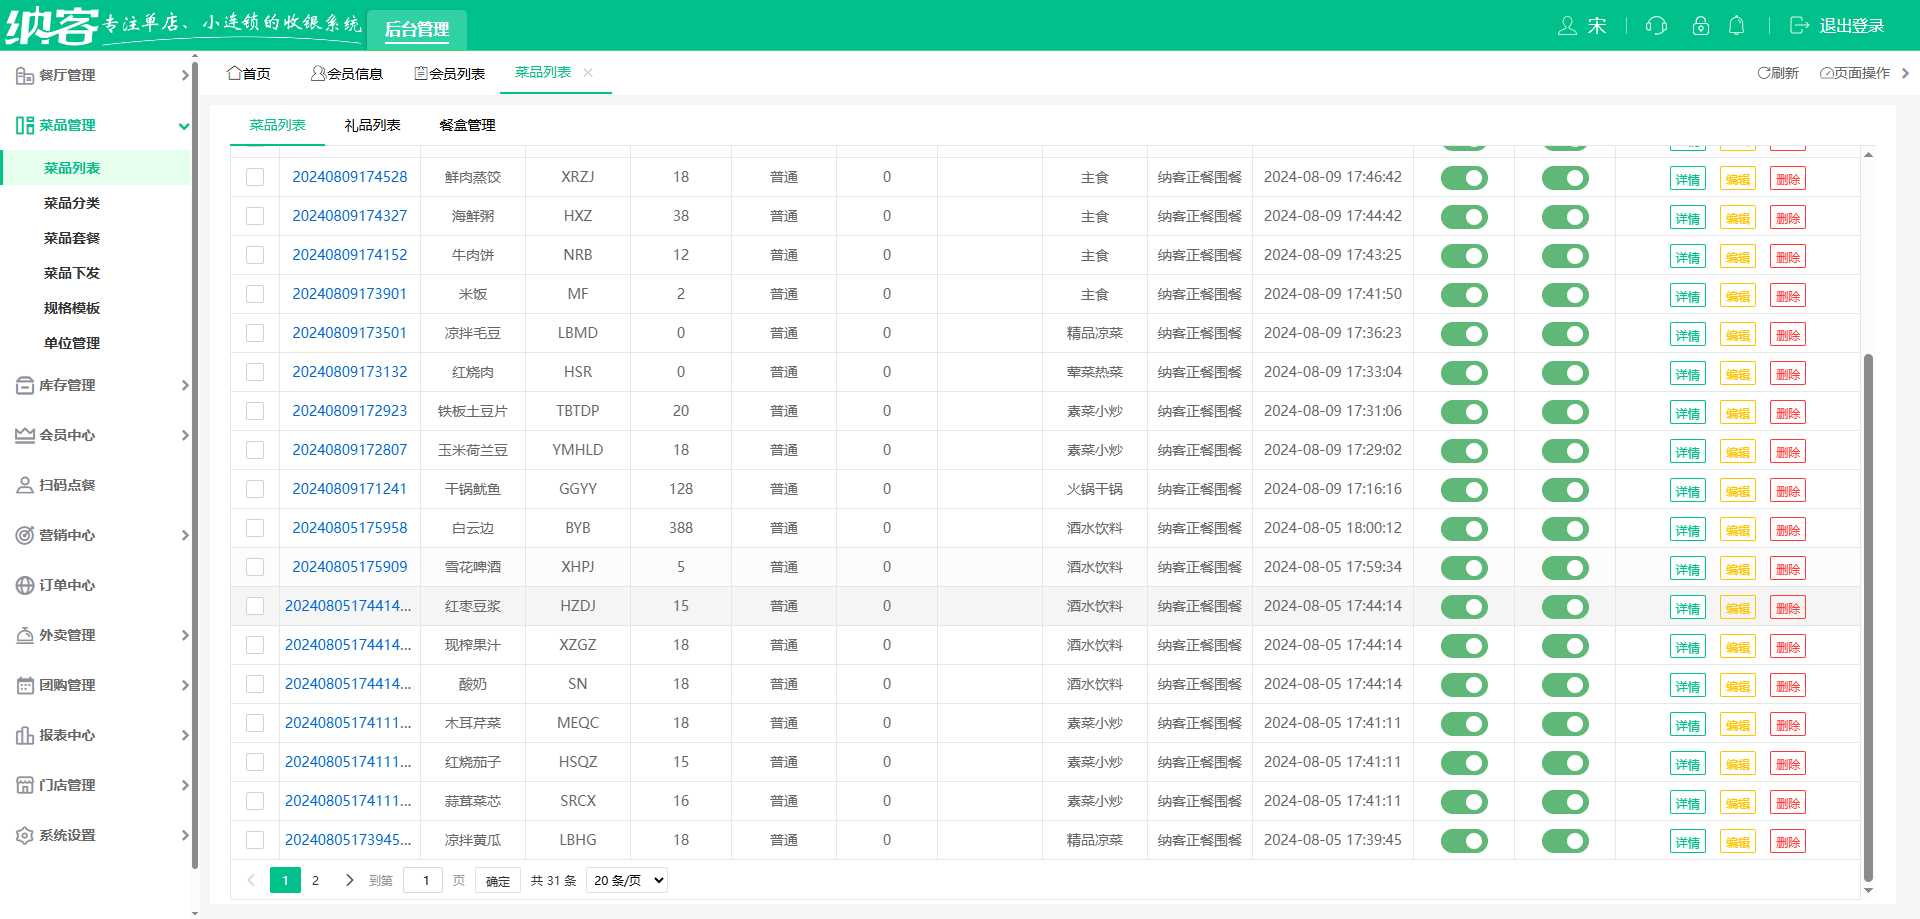Check the checkbox for 海鲜粥 row

[255, 216]
